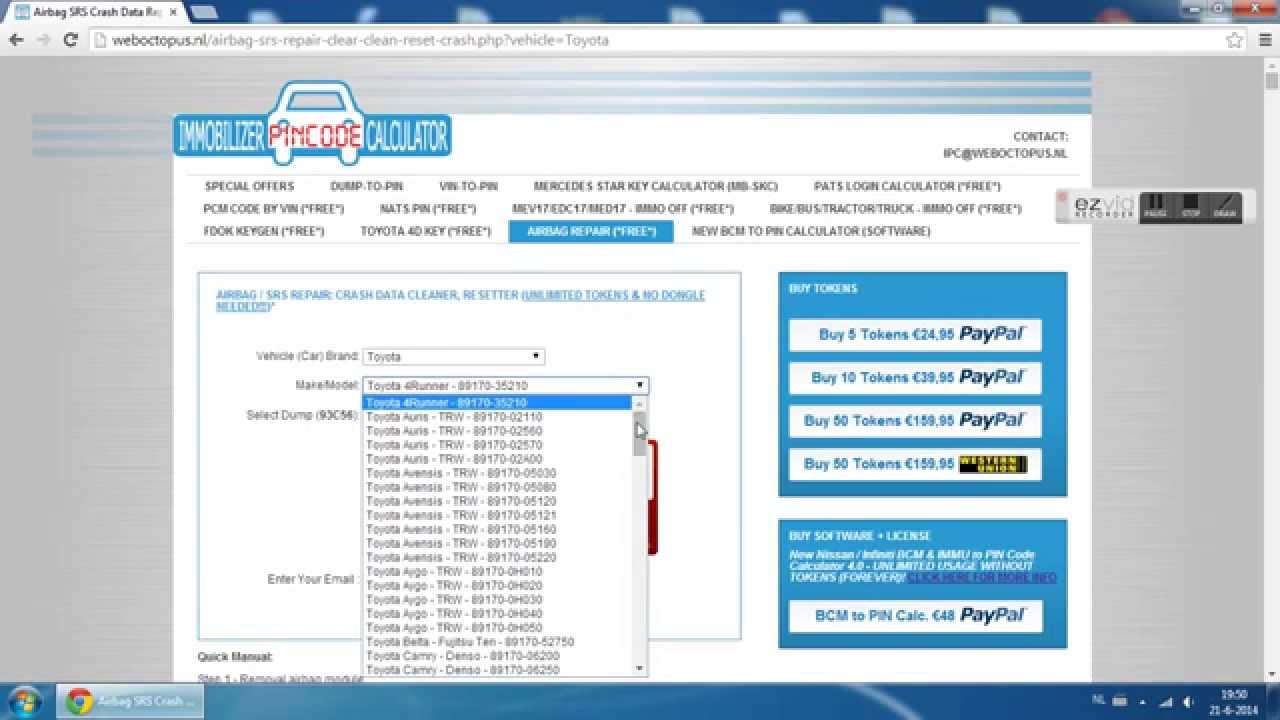Image resolution: width=1280 pixels, height=720 pixels.
Task: Choose Toyota 4Runner - 89170-35210 in list
Action: pos(498,403)
